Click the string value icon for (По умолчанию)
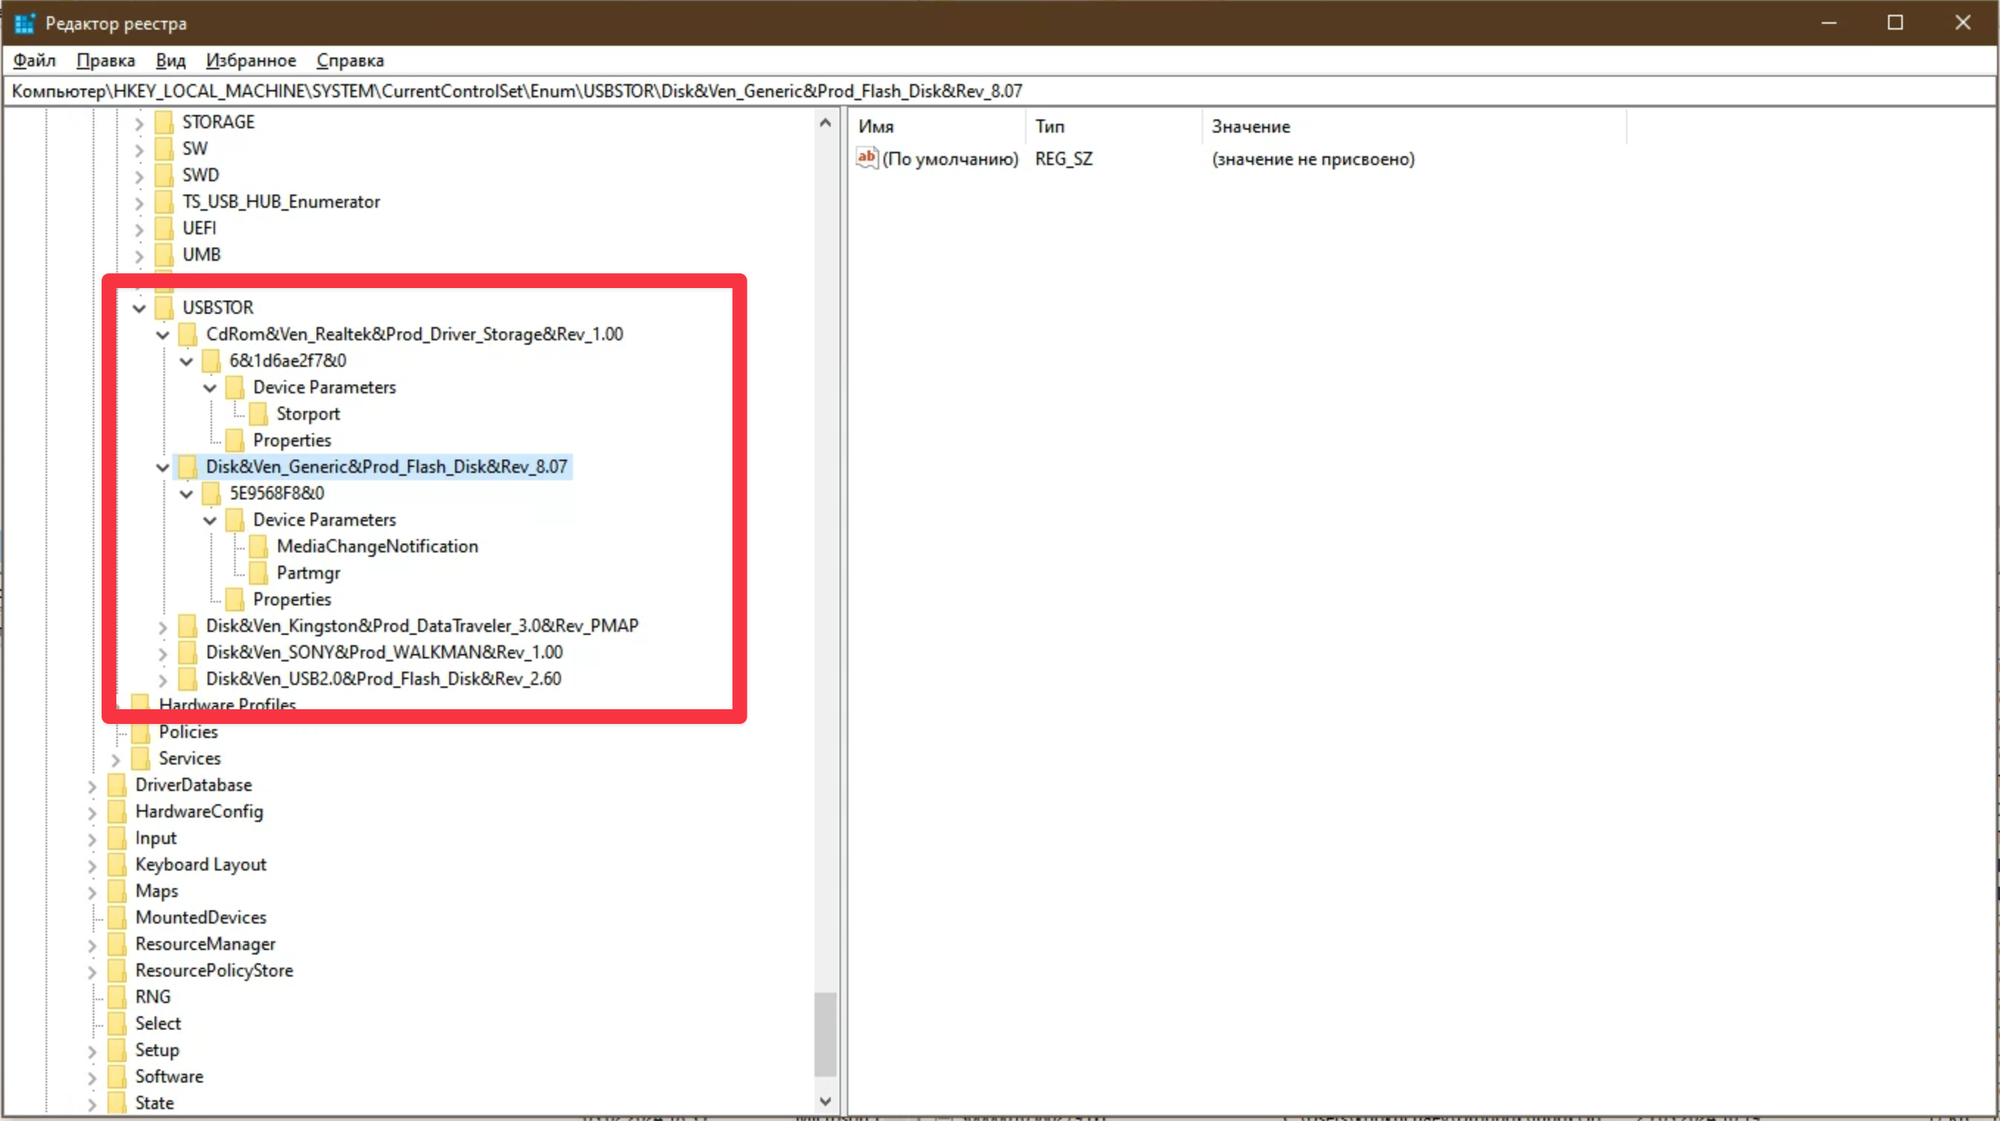This screenshot has width=2000, height=1121. 867,158
